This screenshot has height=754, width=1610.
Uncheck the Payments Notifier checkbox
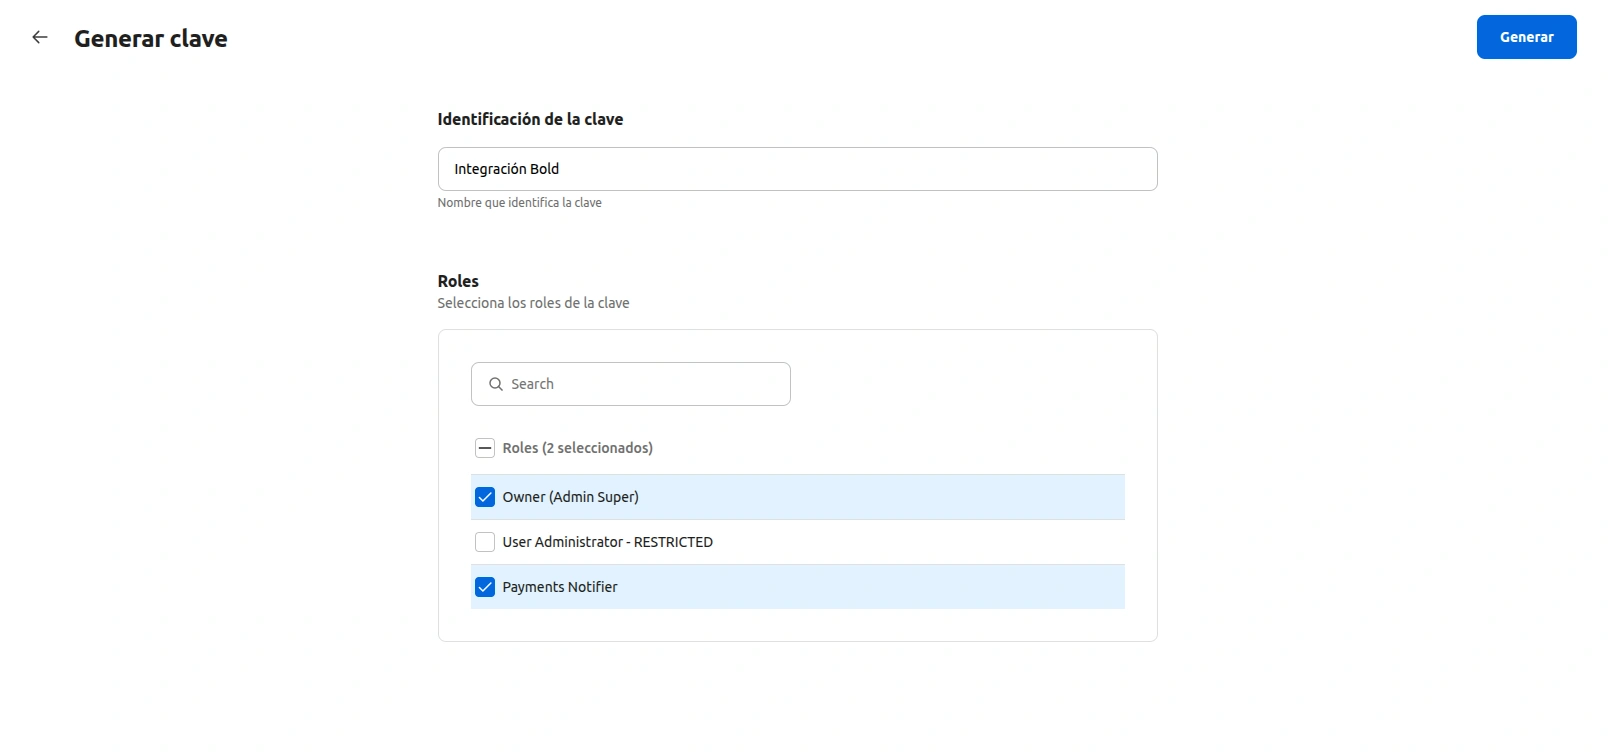485,587
